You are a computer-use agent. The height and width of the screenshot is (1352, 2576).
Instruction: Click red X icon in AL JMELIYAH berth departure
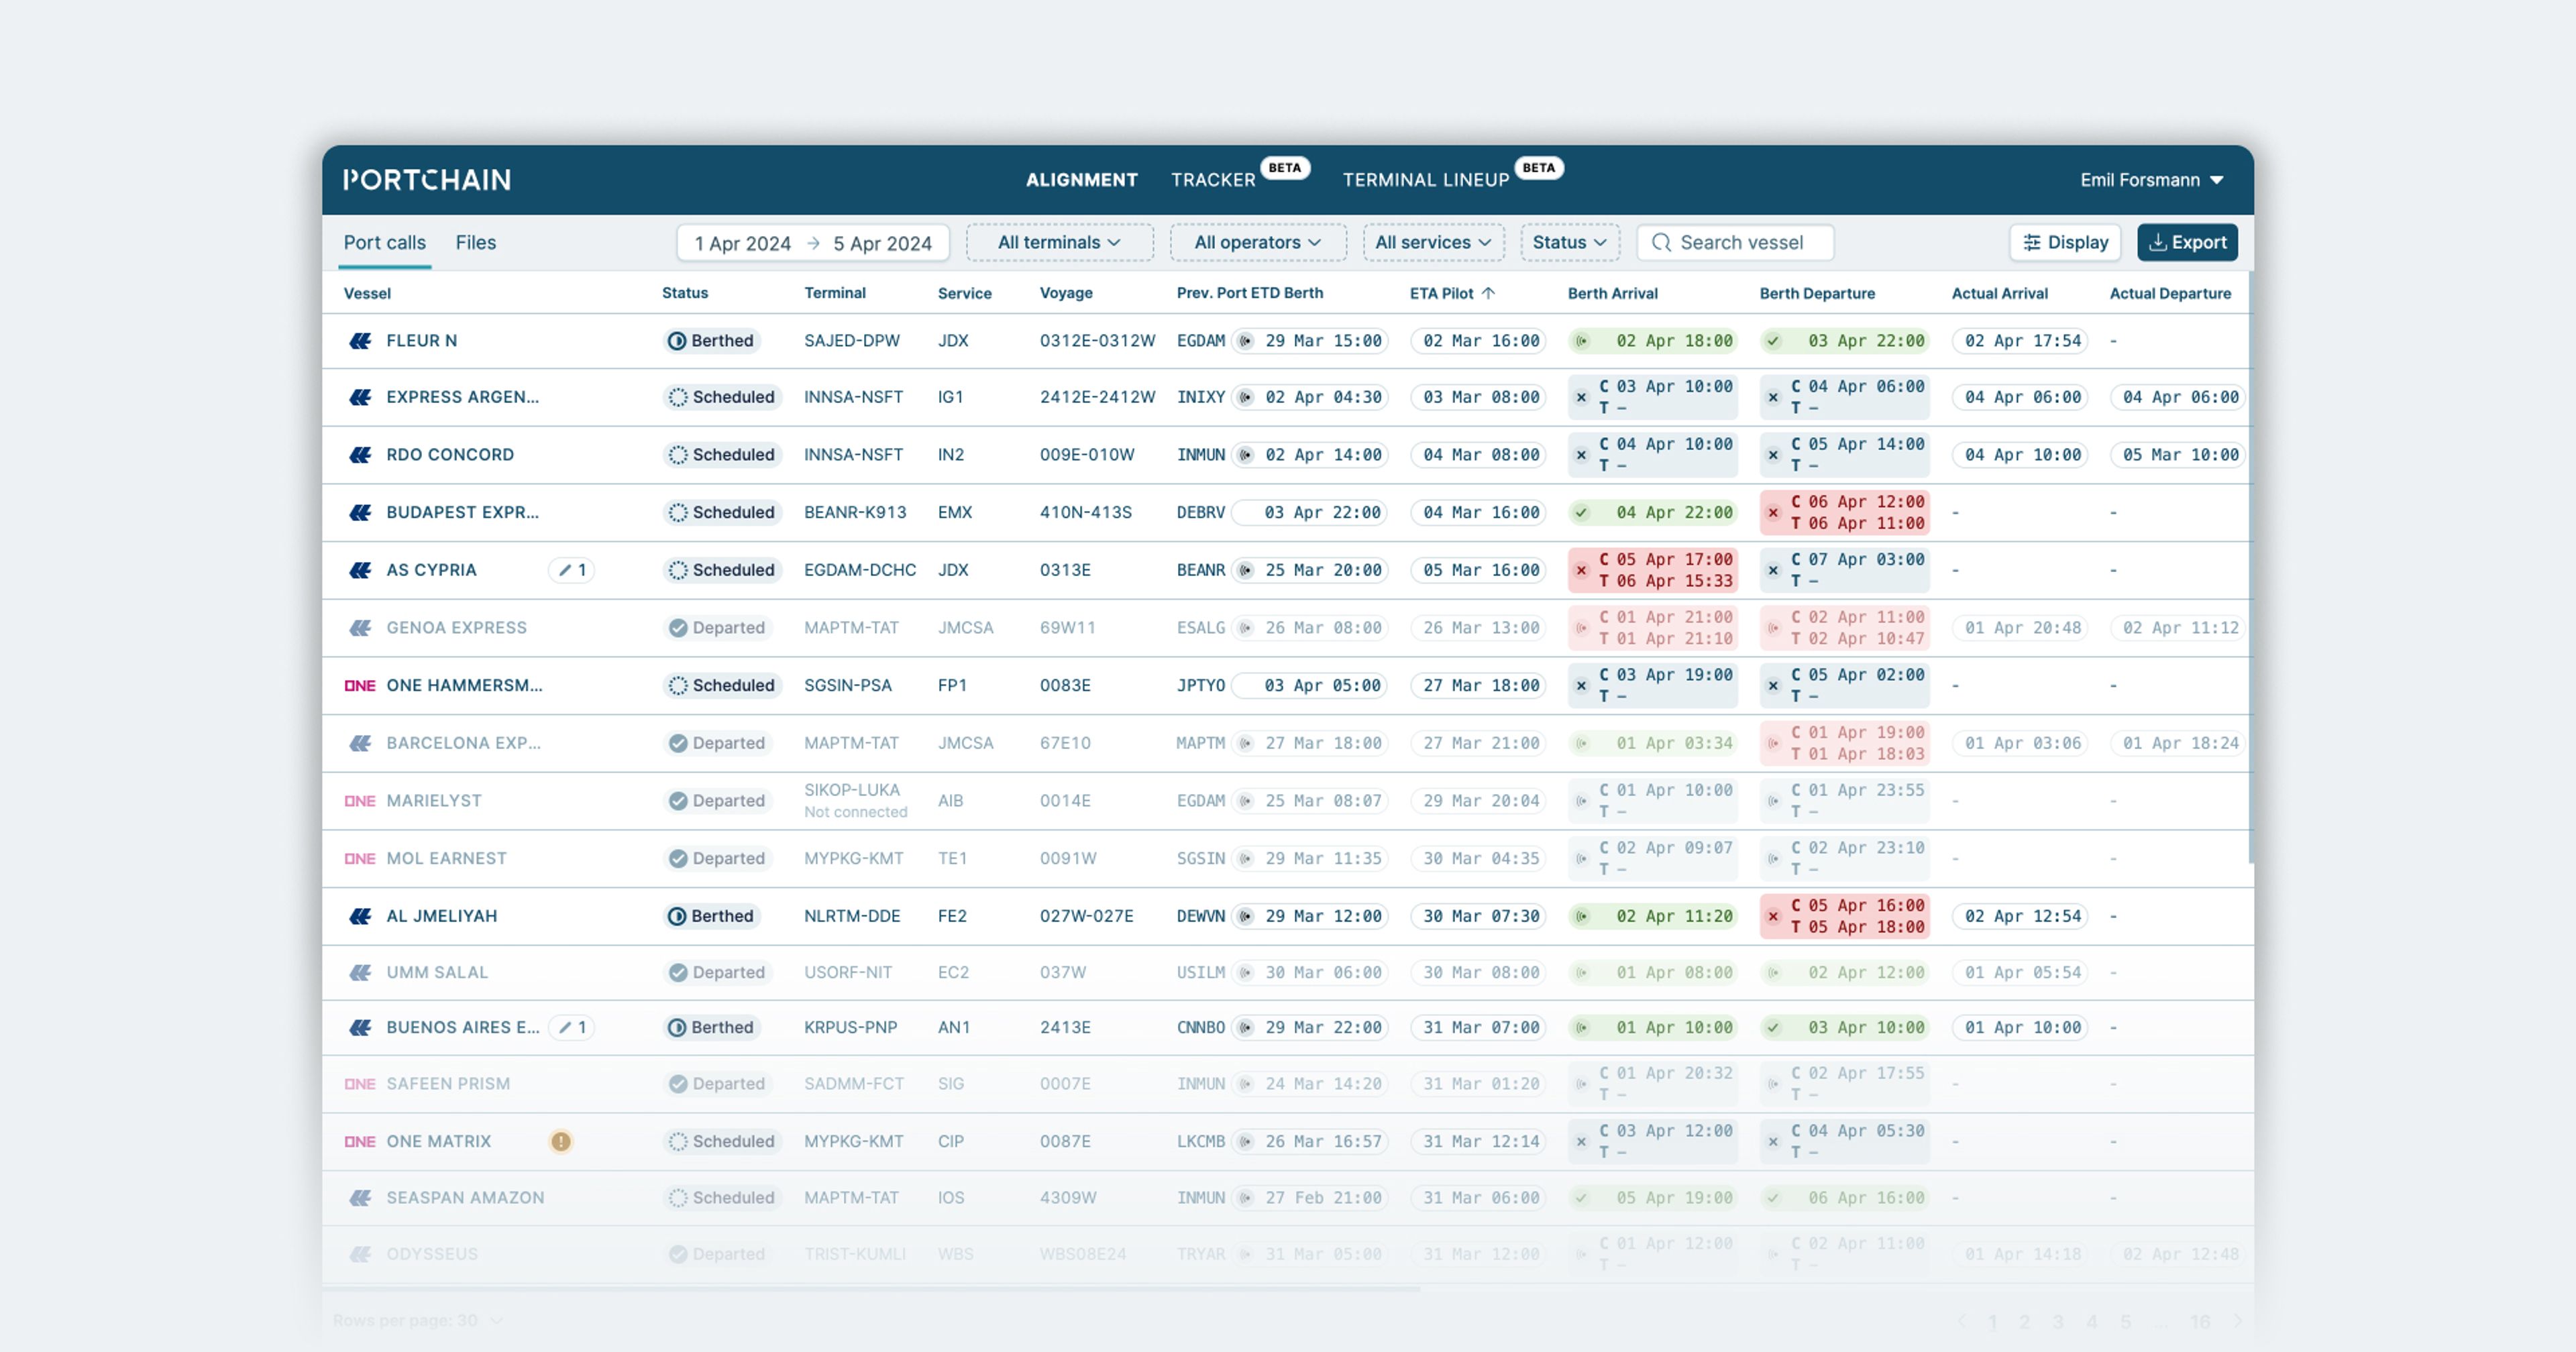click(1773, 916)
